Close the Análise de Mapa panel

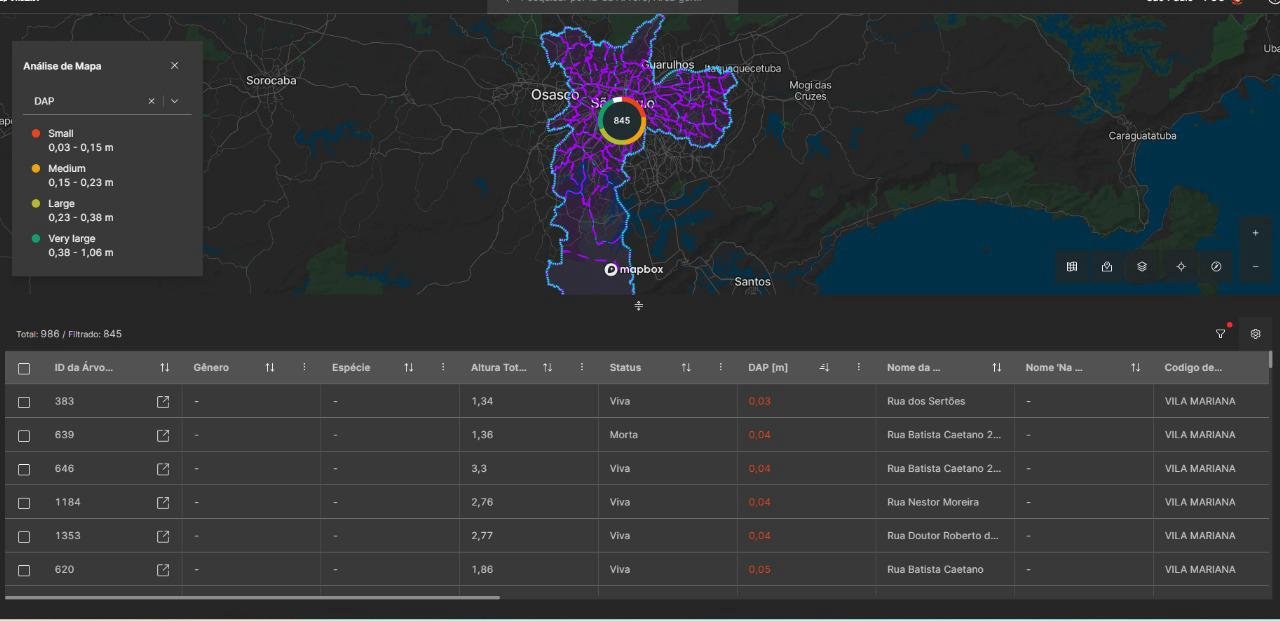point(175,66)
